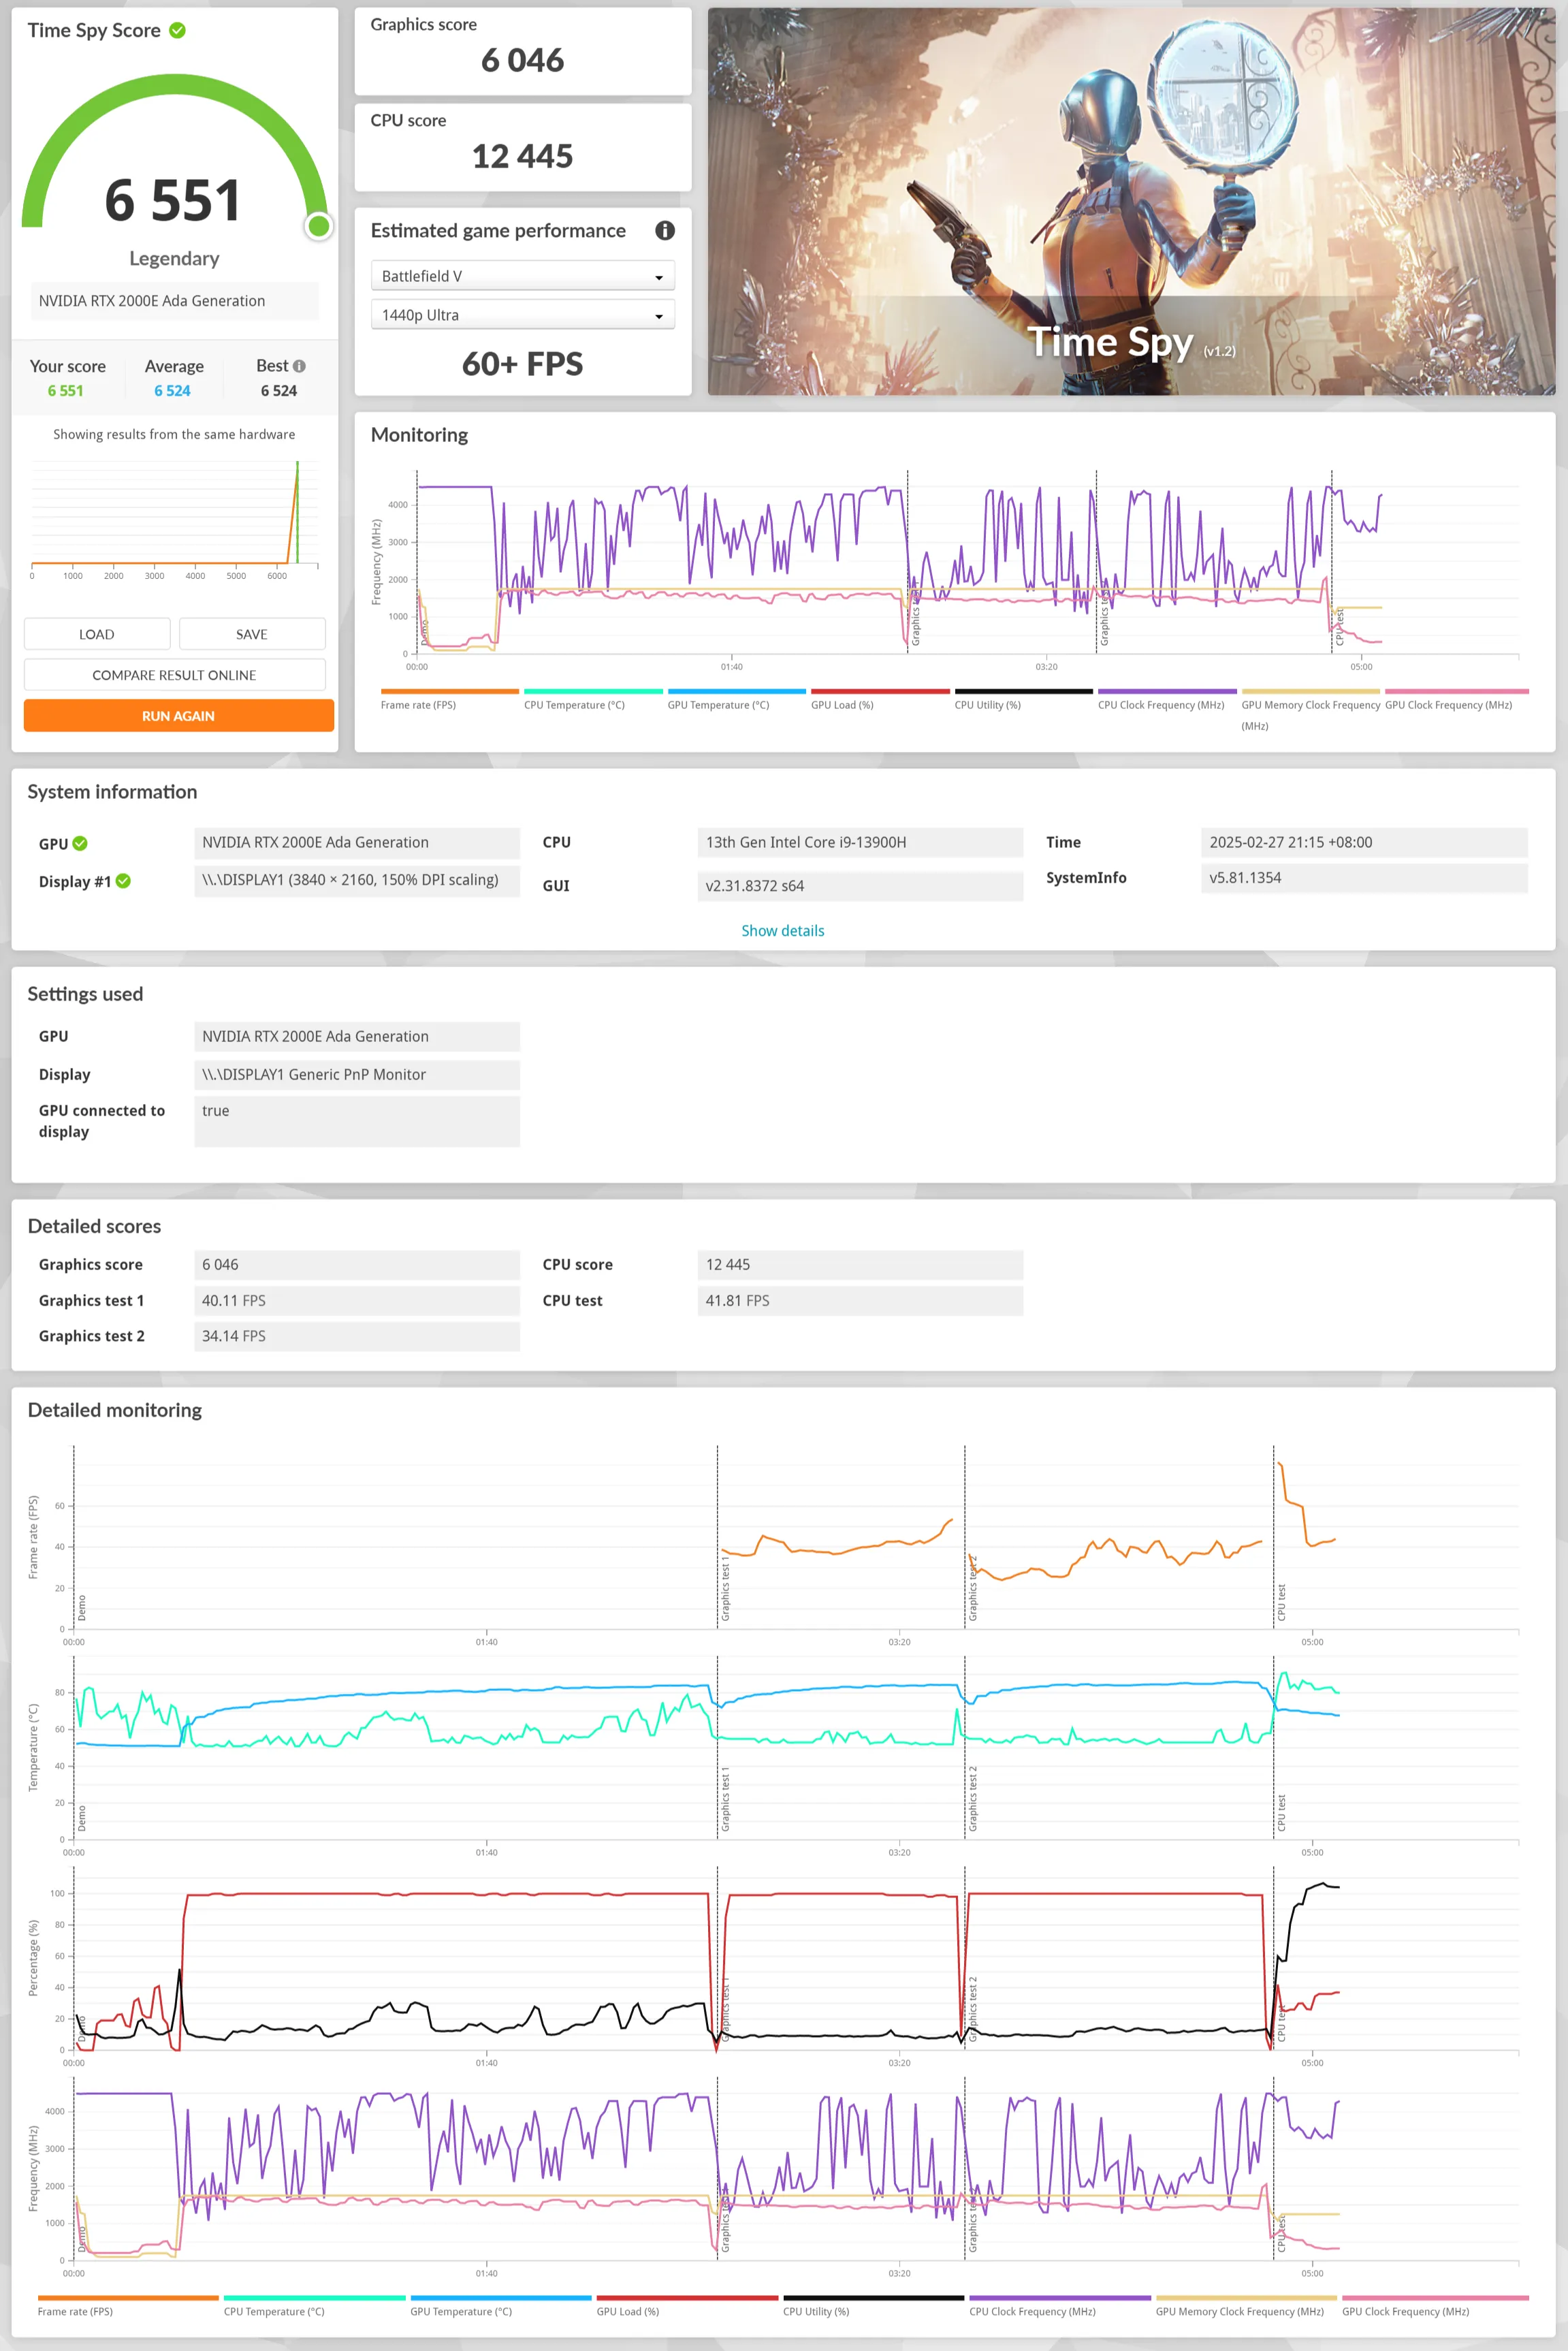Toggle GPU Memory Clock Frequency legend under Detailed monitoring
Screen dimensions: 1568x2351
pos(1246,2306)
